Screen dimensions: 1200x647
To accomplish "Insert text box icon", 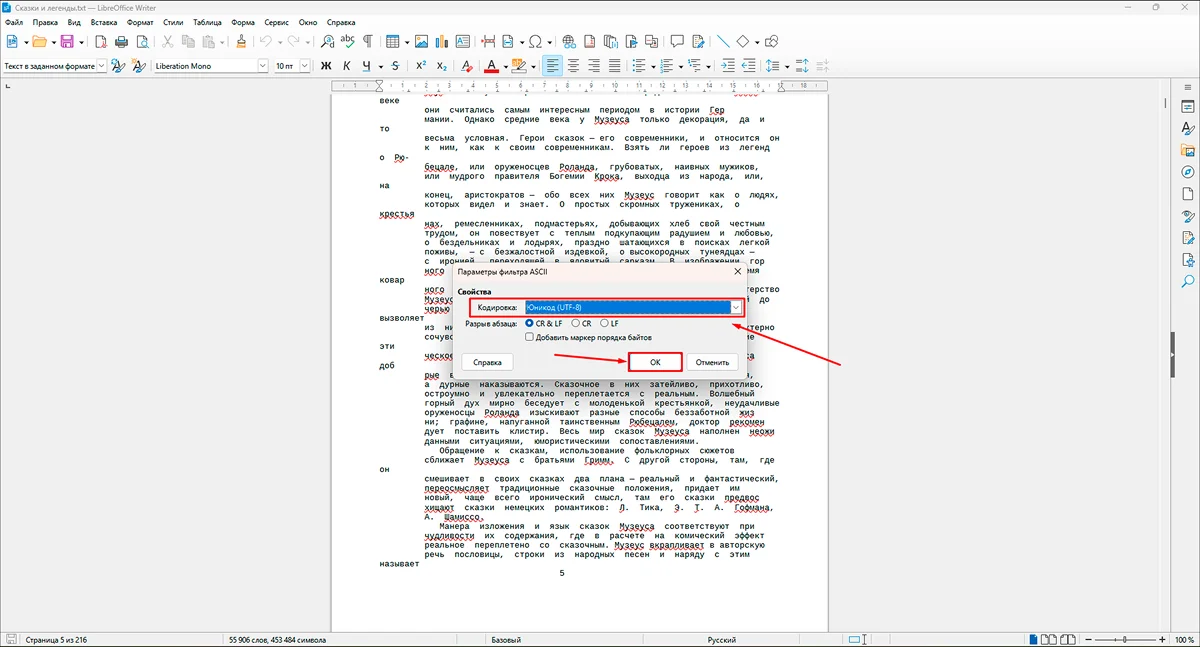I will coord(461,42).
